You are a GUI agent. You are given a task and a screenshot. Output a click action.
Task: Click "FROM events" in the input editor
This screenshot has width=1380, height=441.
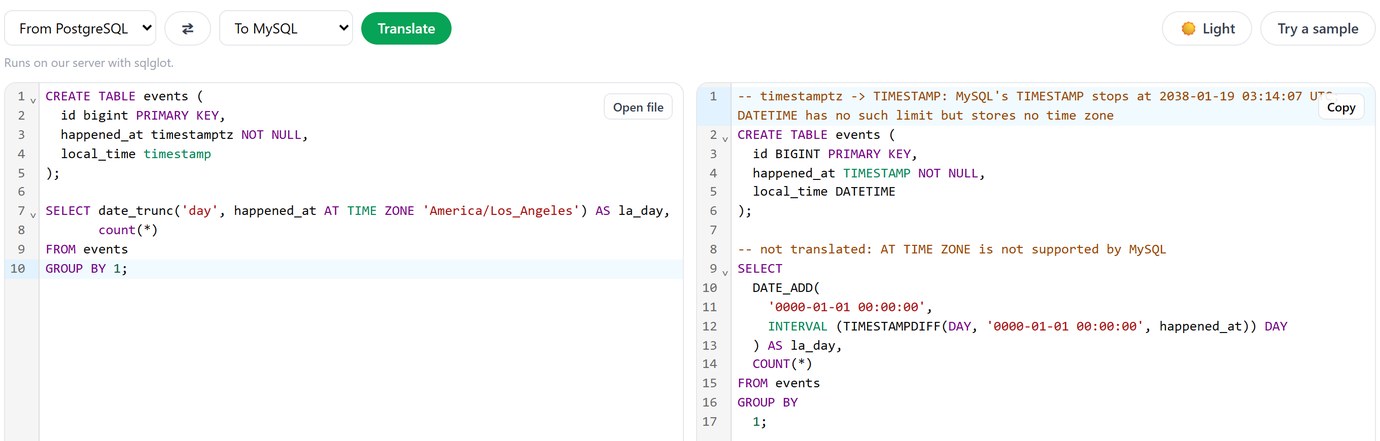86,249
